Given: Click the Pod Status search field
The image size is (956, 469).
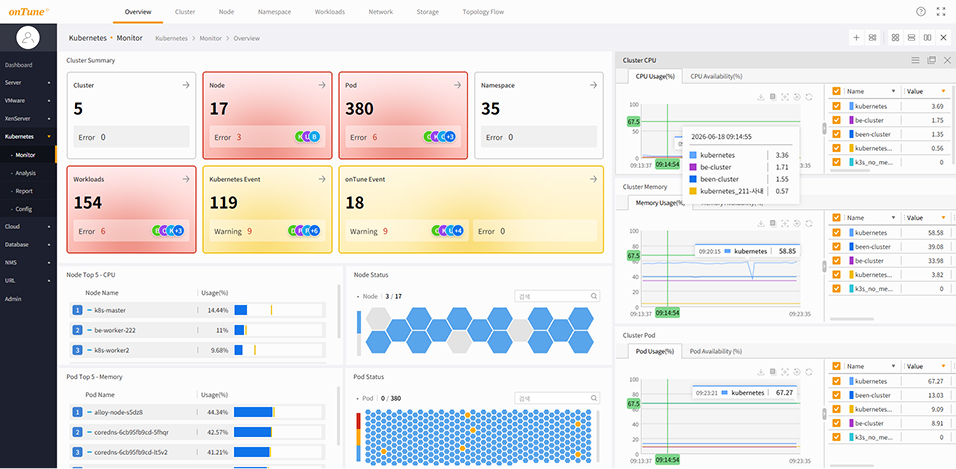Looking at the screenshot, I should point(557,398).
